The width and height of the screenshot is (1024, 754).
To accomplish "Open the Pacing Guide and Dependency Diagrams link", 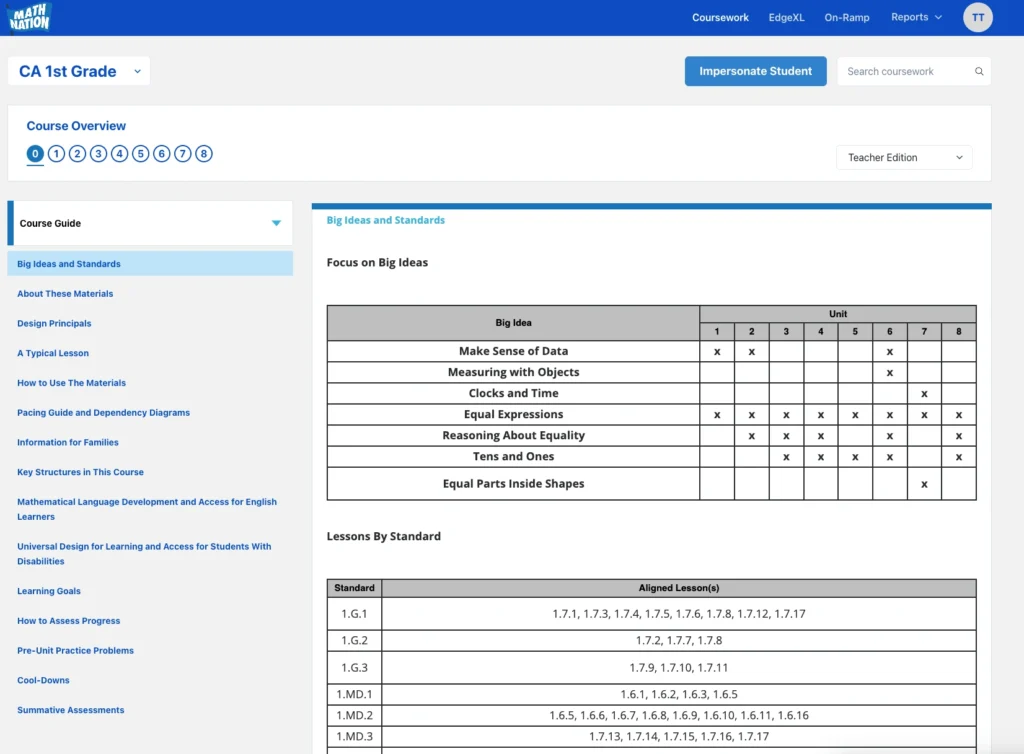I will (103, 413).
